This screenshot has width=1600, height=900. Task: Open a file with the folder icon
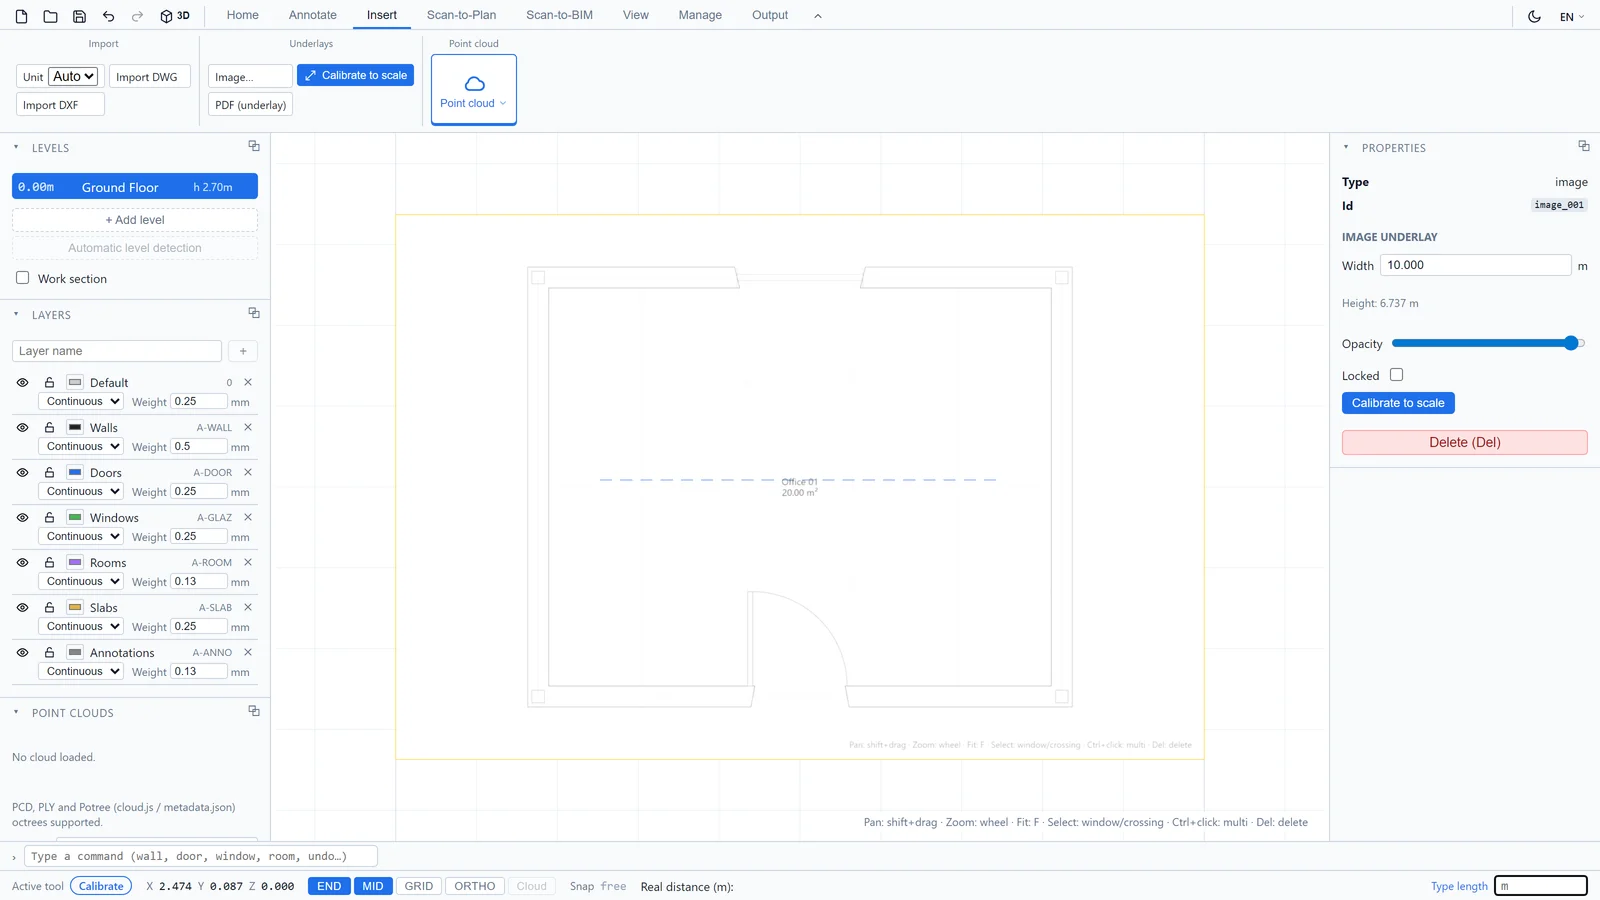coord(50,16)
